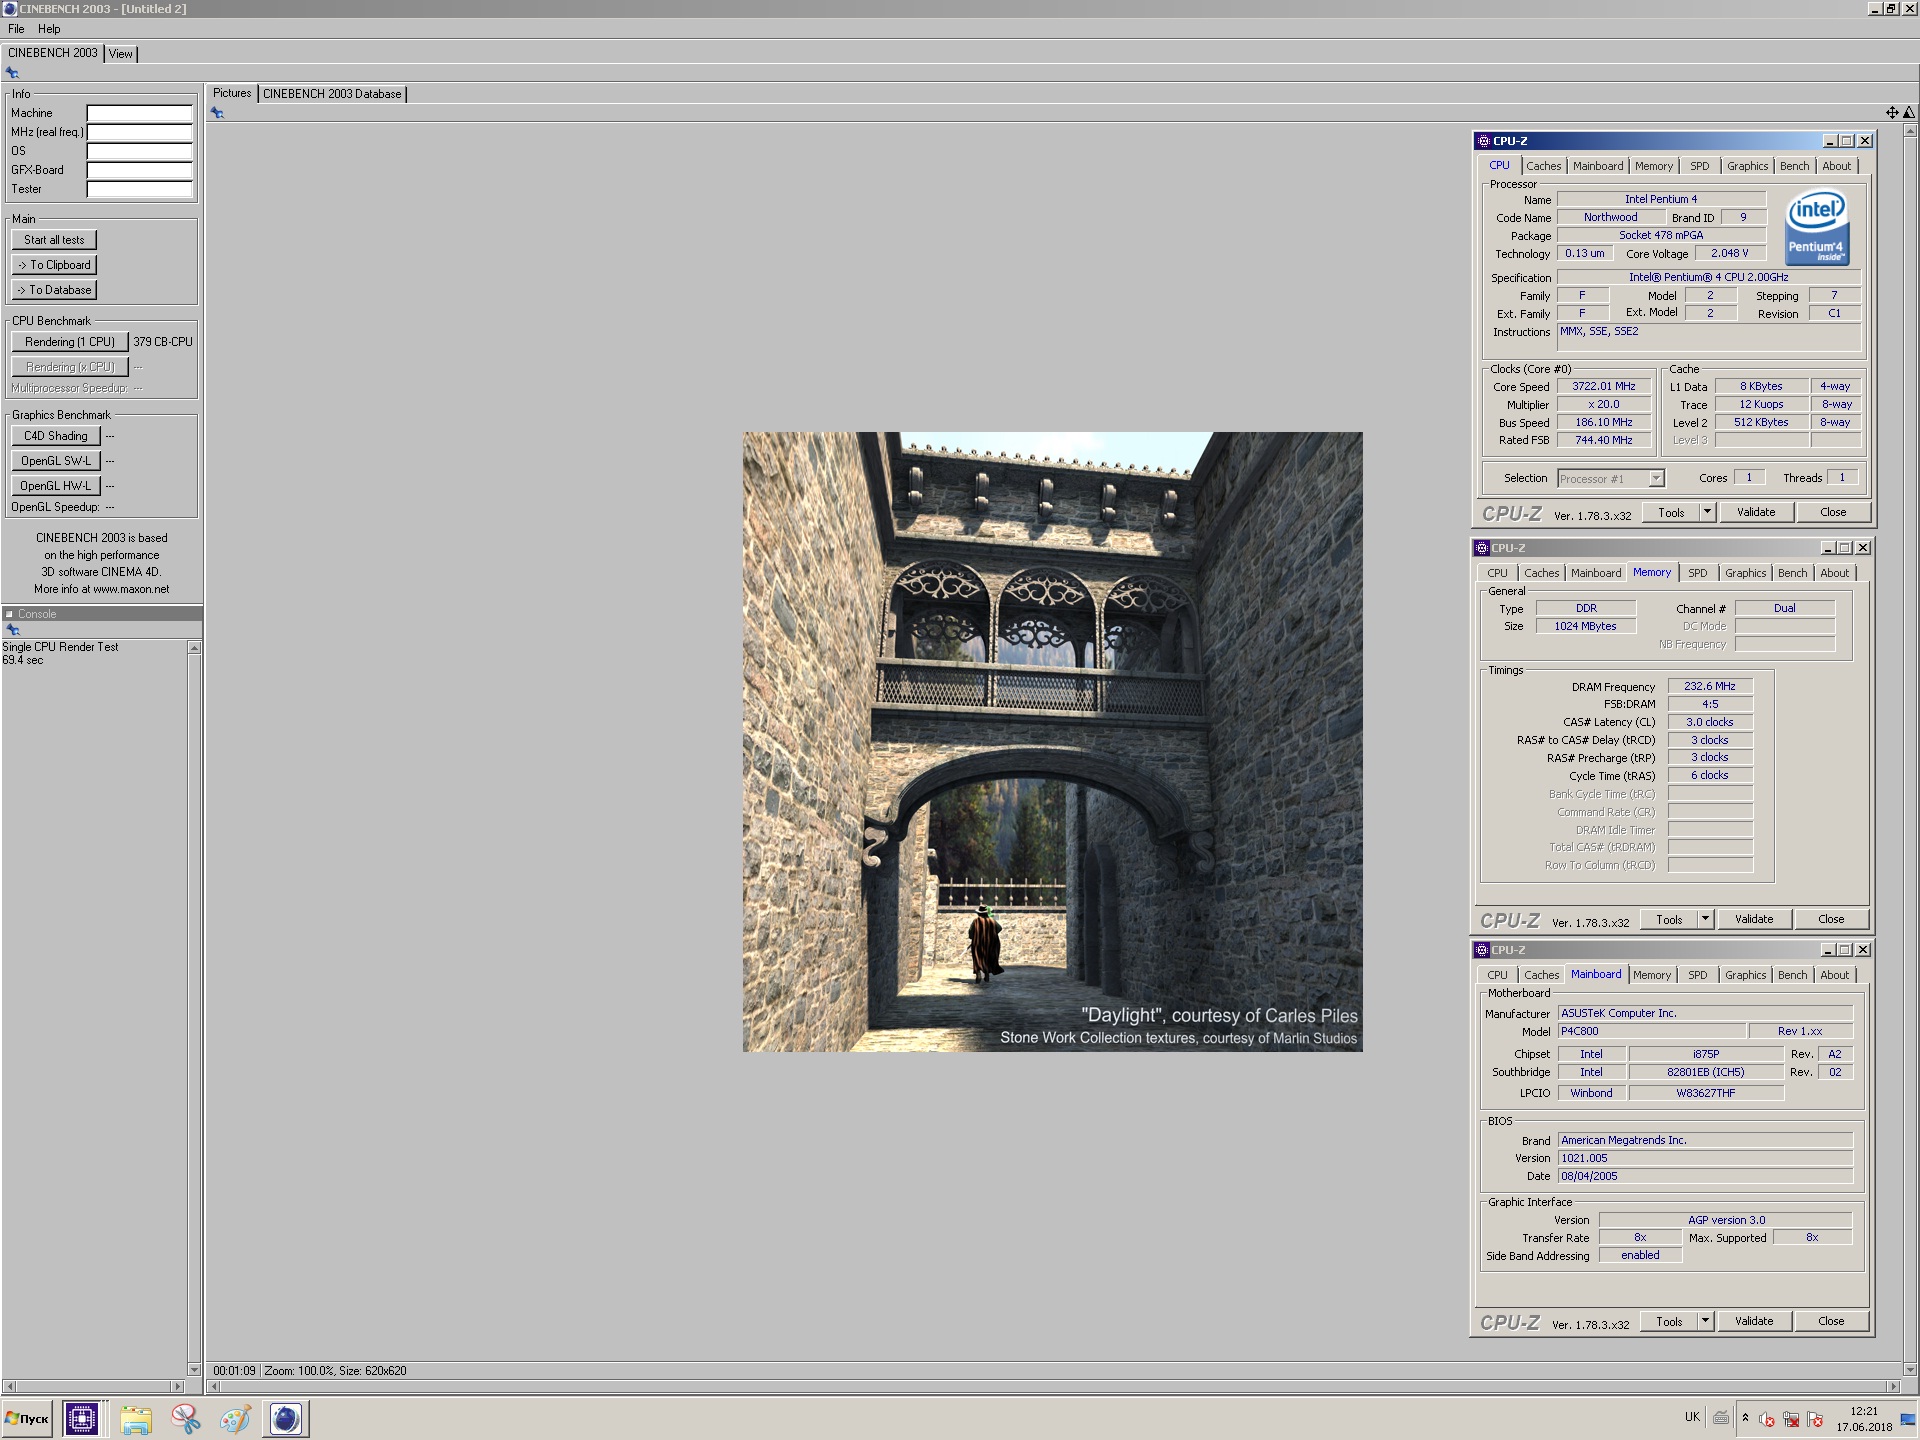Viewport: 1920px width, 1440px height.
Task: Click the To Database button
Action: pyautogui.click(x=54, y=290)
